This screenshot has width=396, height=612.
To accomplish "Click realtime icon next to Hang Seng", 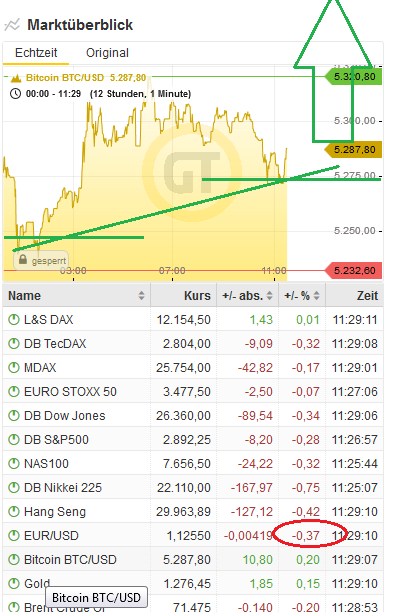I will click(x=14, y=512).
